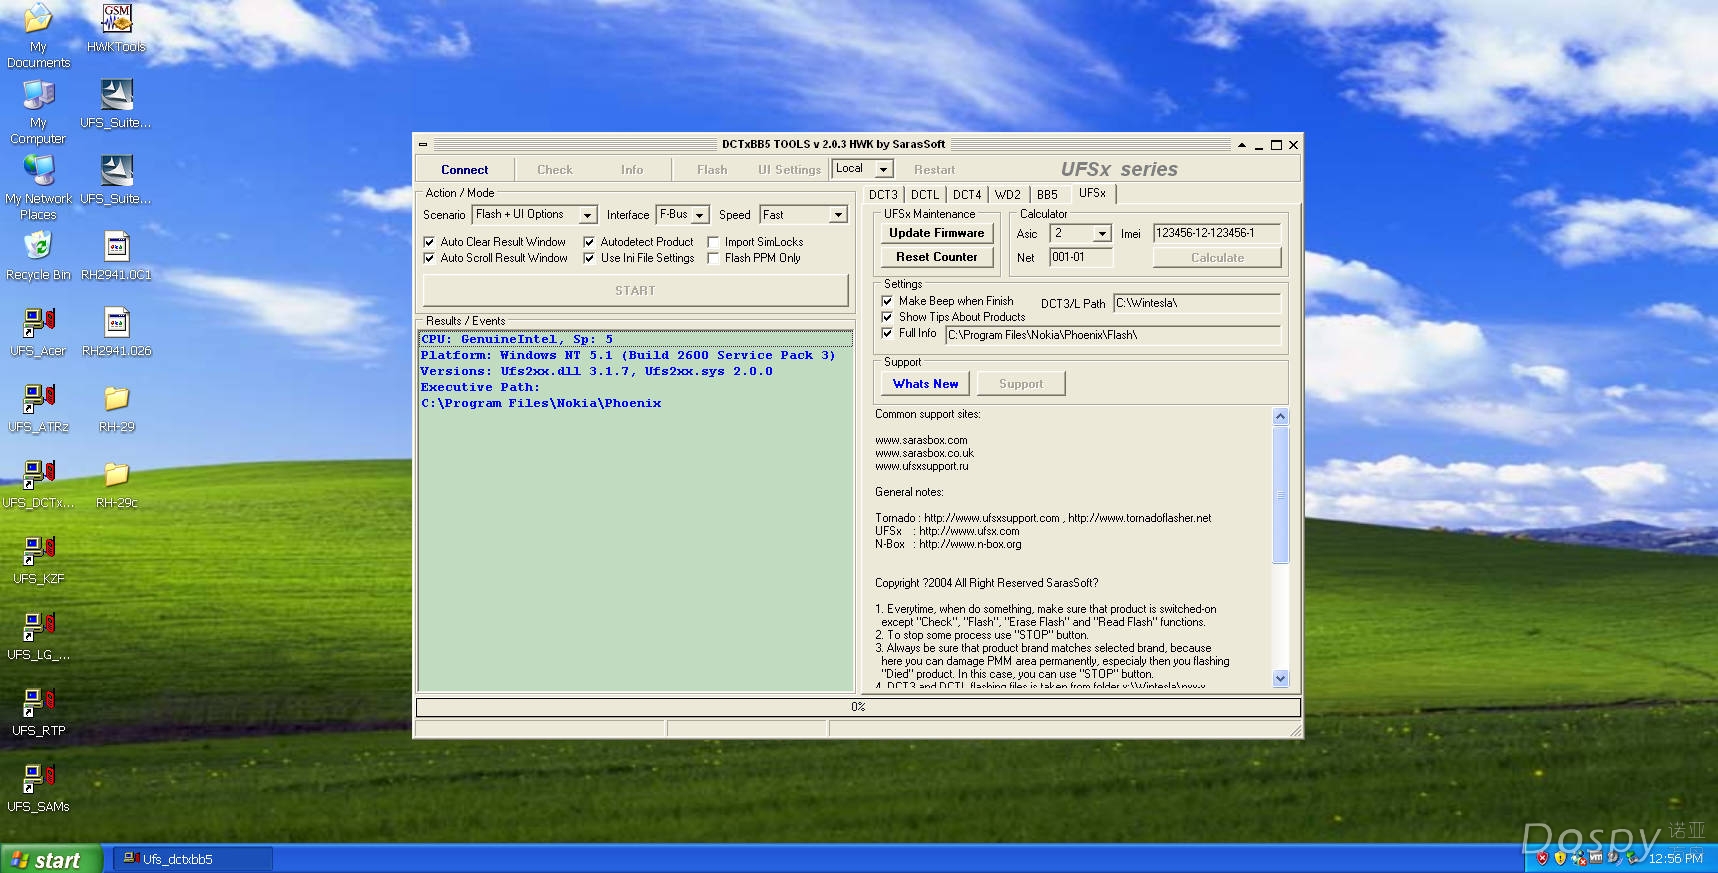Switch to the DCT4 tab
This screenshot has height=873, width=1718.
click(x=967, y=195)
